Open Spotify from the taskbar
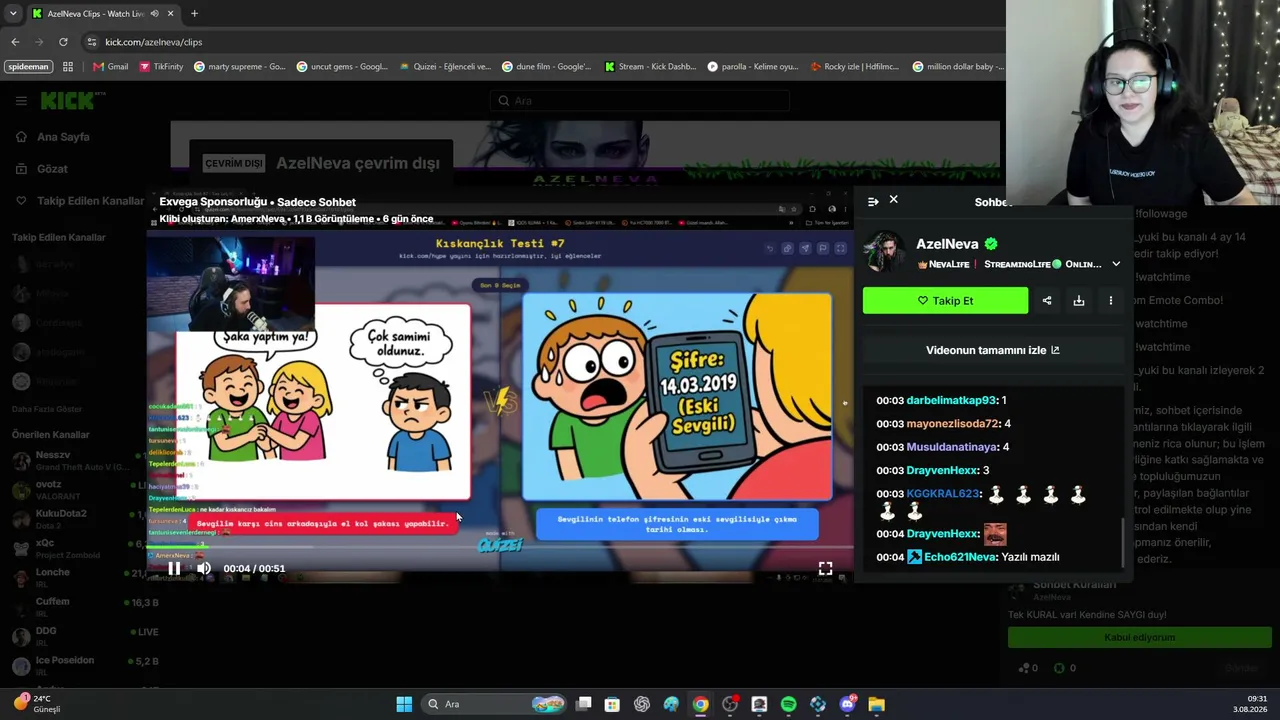The image size is (1280, 720). pos(788,704)
